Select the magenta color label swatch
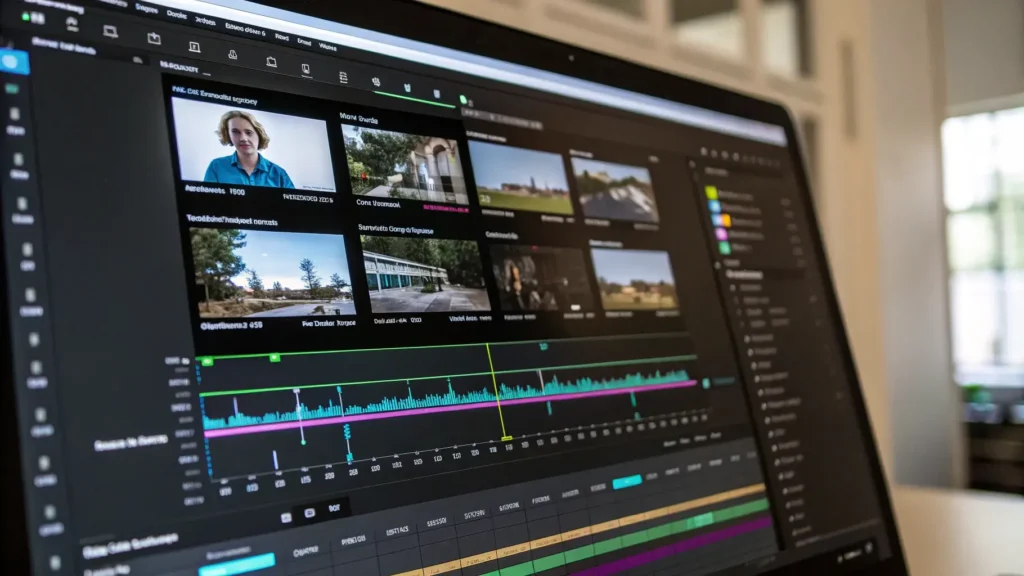Image resolution: width=1024 pixels, height=576 pixels. coord(721,233)
